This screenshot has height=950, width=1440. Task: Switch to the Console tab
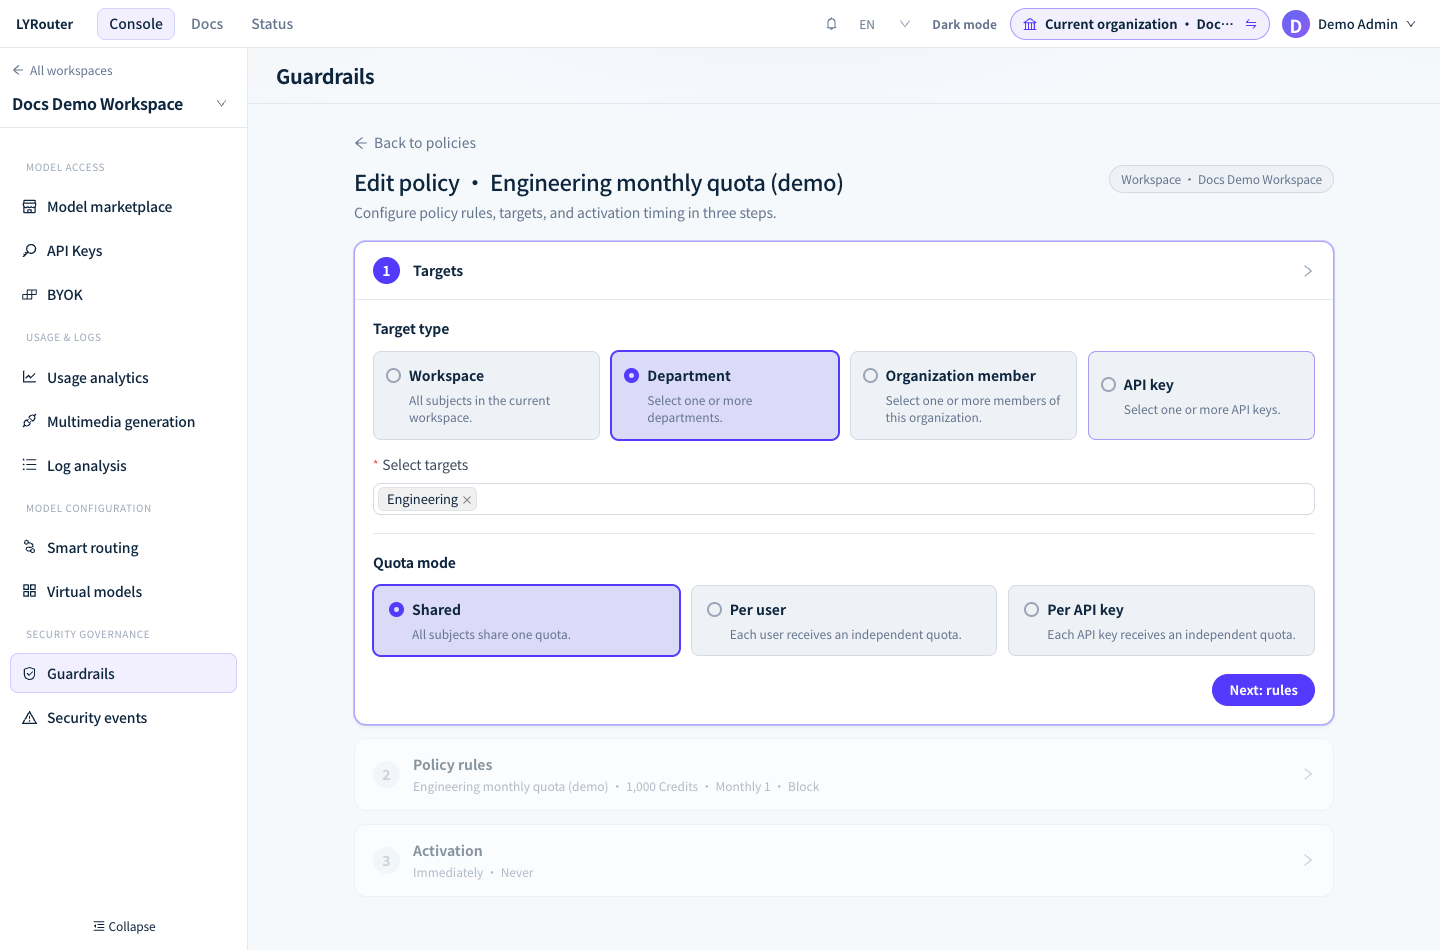pos(136,24)
